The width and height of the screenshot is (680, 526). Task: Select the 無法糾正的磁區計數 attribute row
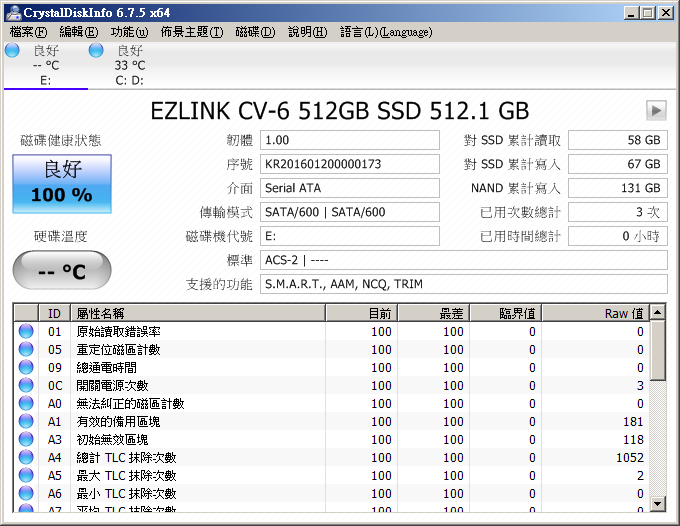(x=332, y=403)
